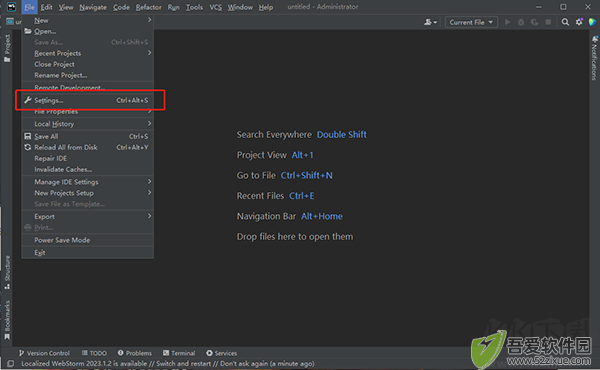The width and height of the screenshot is (600, 370).
Task: Open the VCS menu
Action: pyautogui.click(x=215, y=7)
